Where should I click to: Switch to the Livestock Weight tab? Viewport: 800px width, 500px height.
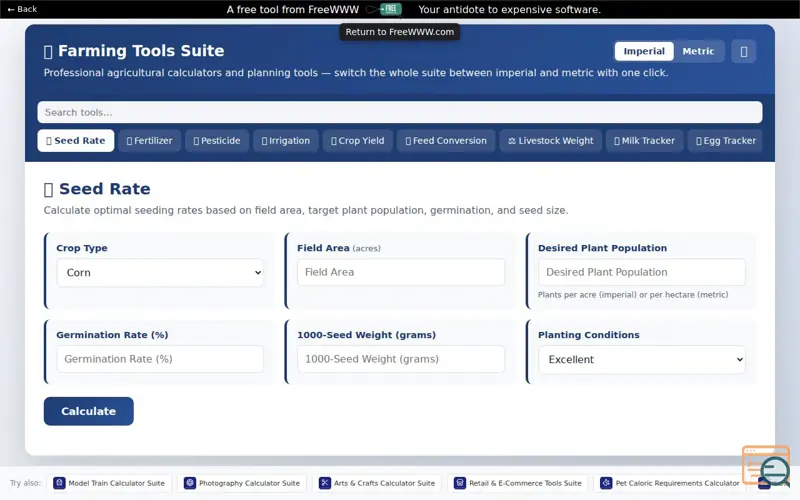(550, 141)
